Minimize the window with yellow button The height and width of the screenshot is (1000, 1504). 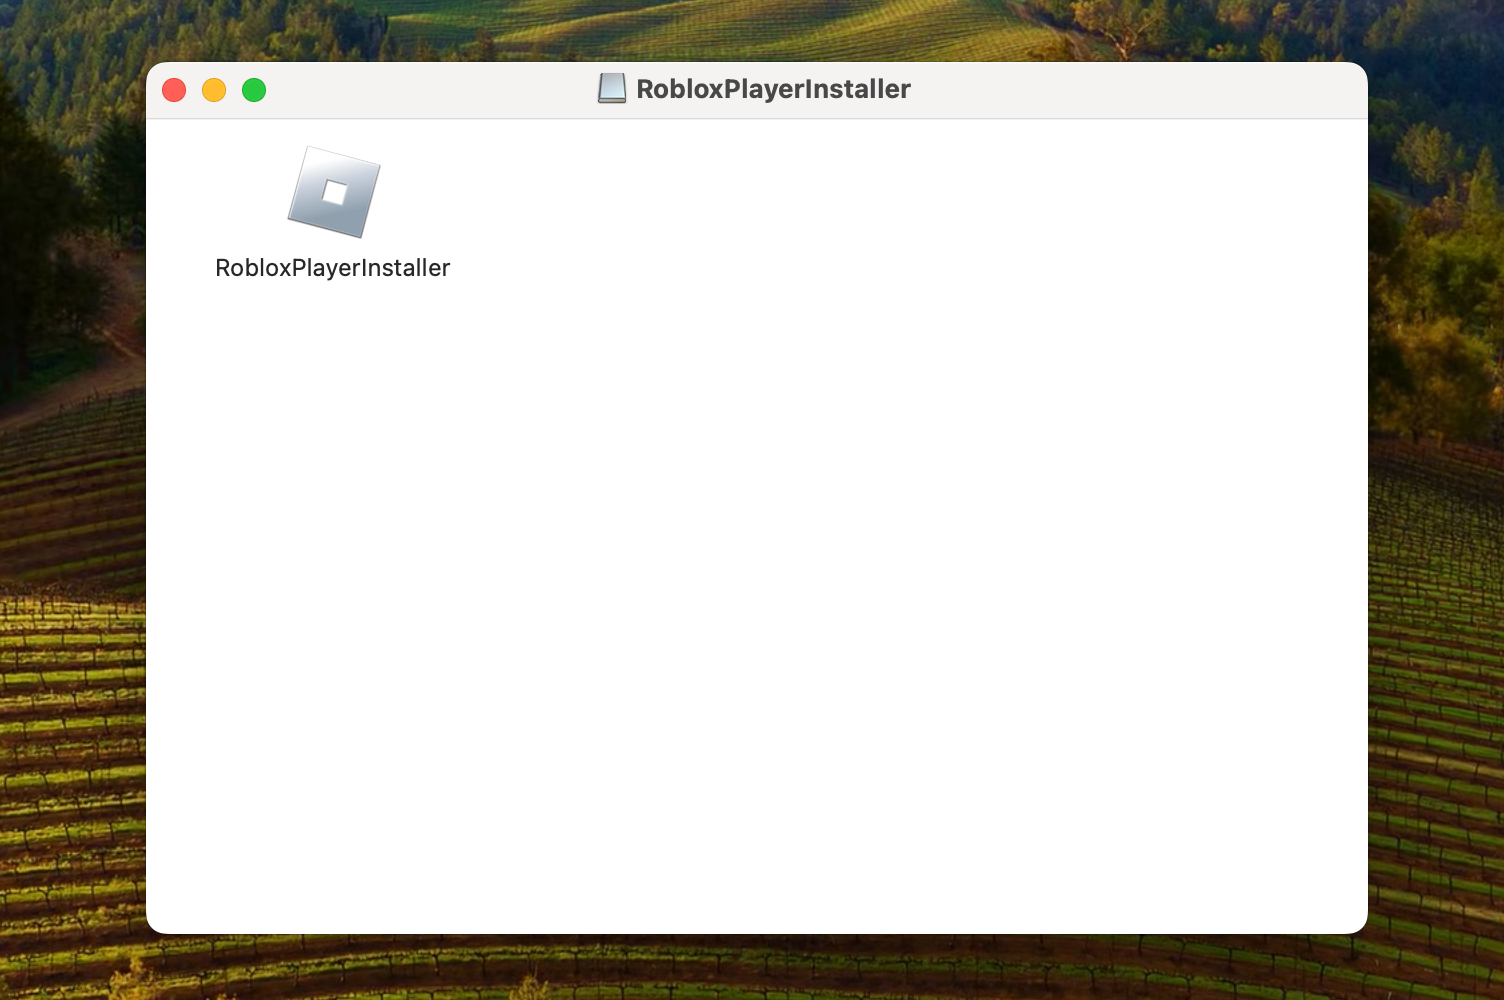[214, 90]
